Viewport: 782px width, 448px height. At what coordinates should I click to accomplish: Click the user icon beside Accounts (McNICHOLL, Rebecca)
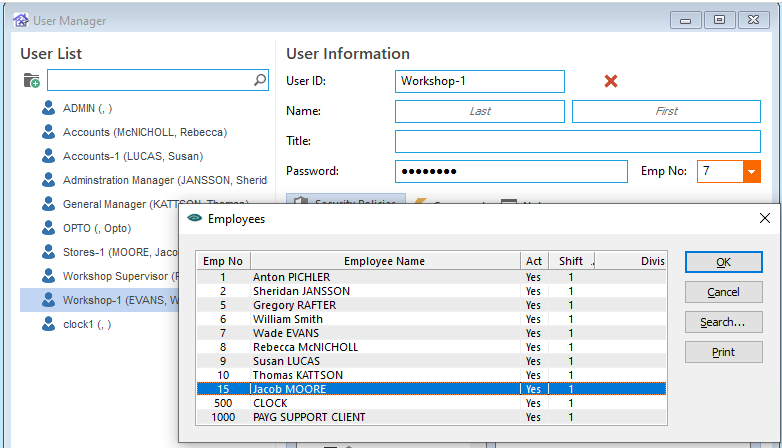tap(48, 132)
